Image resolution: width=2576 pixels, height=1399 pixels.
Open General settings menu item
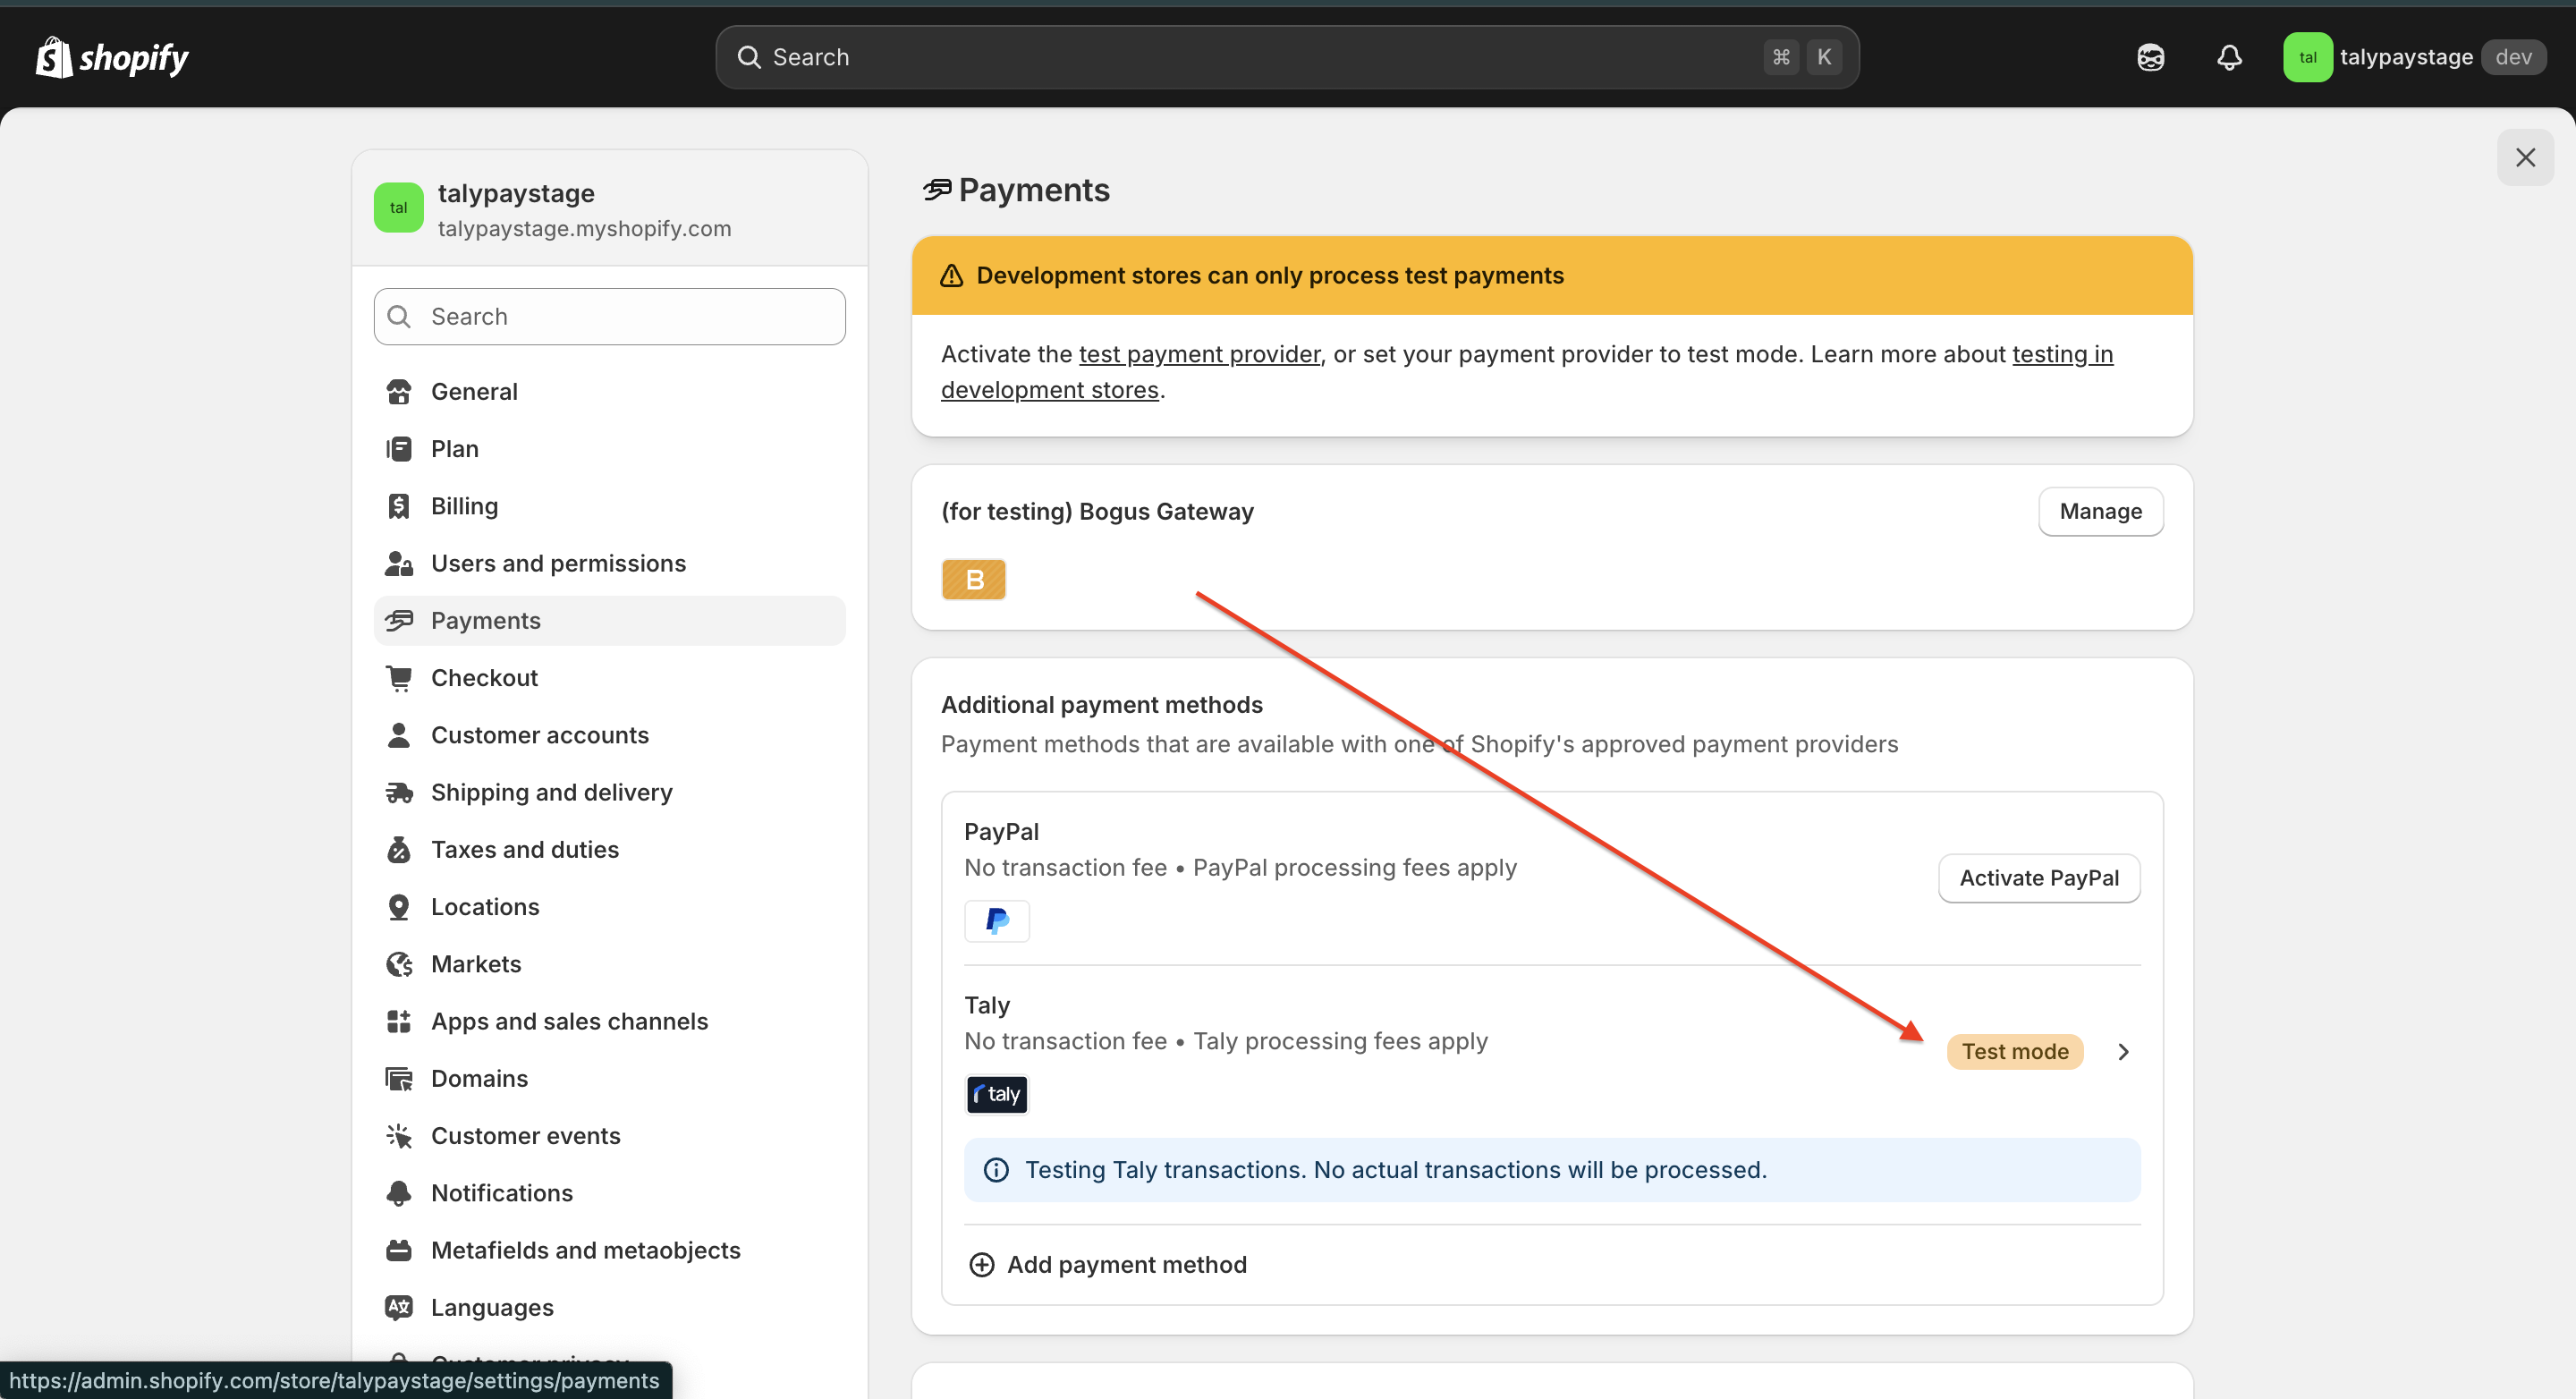[474, 392]
